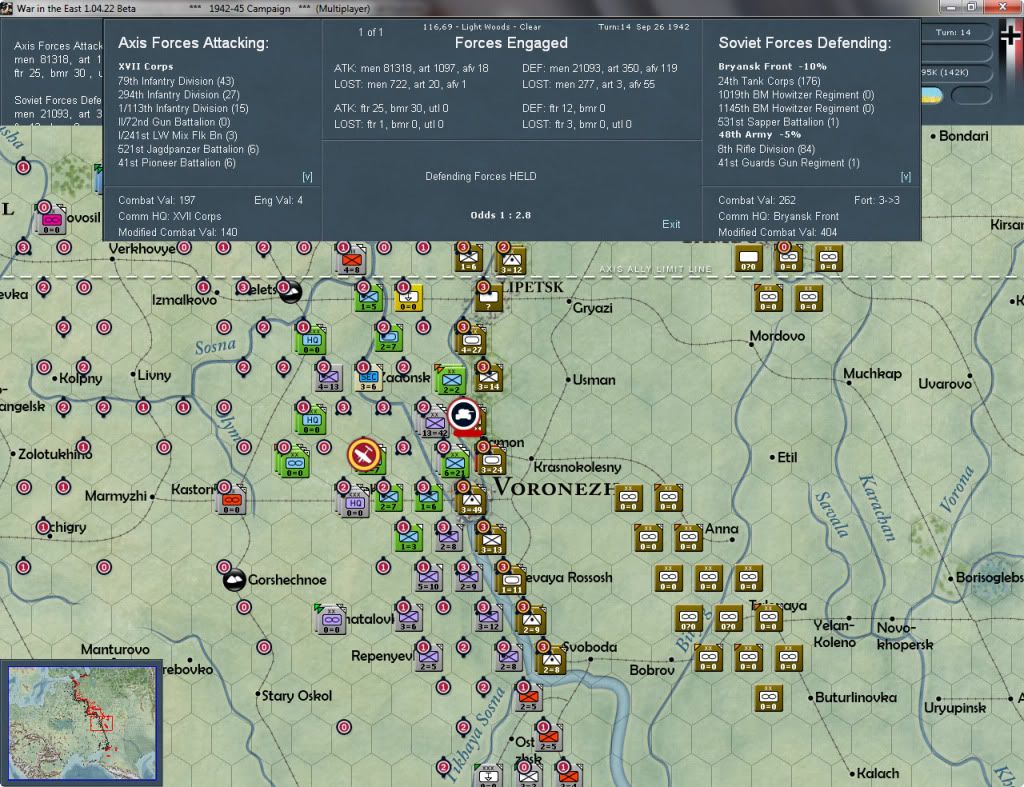Select the Soviet 3=24 tank counter
This screenshot has height=787, width=1024.
tap(492, 461)
